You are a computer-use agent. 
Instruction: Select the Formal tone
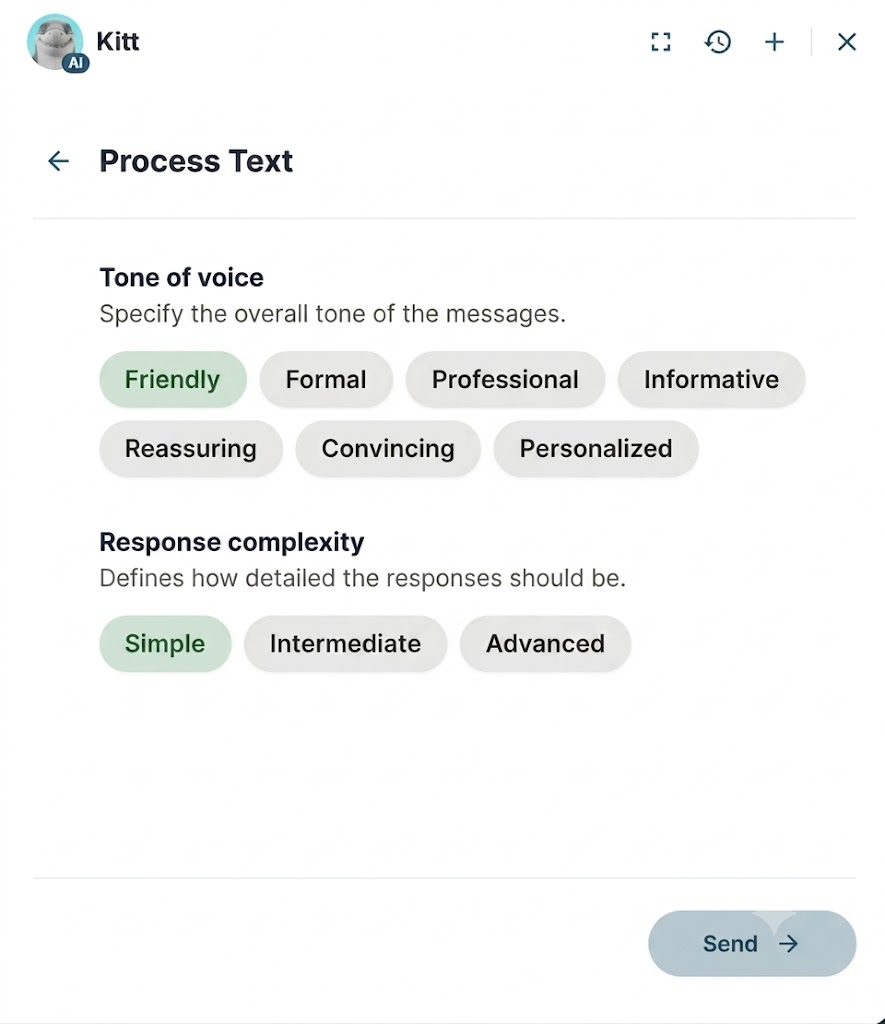(x=326, y=379)
